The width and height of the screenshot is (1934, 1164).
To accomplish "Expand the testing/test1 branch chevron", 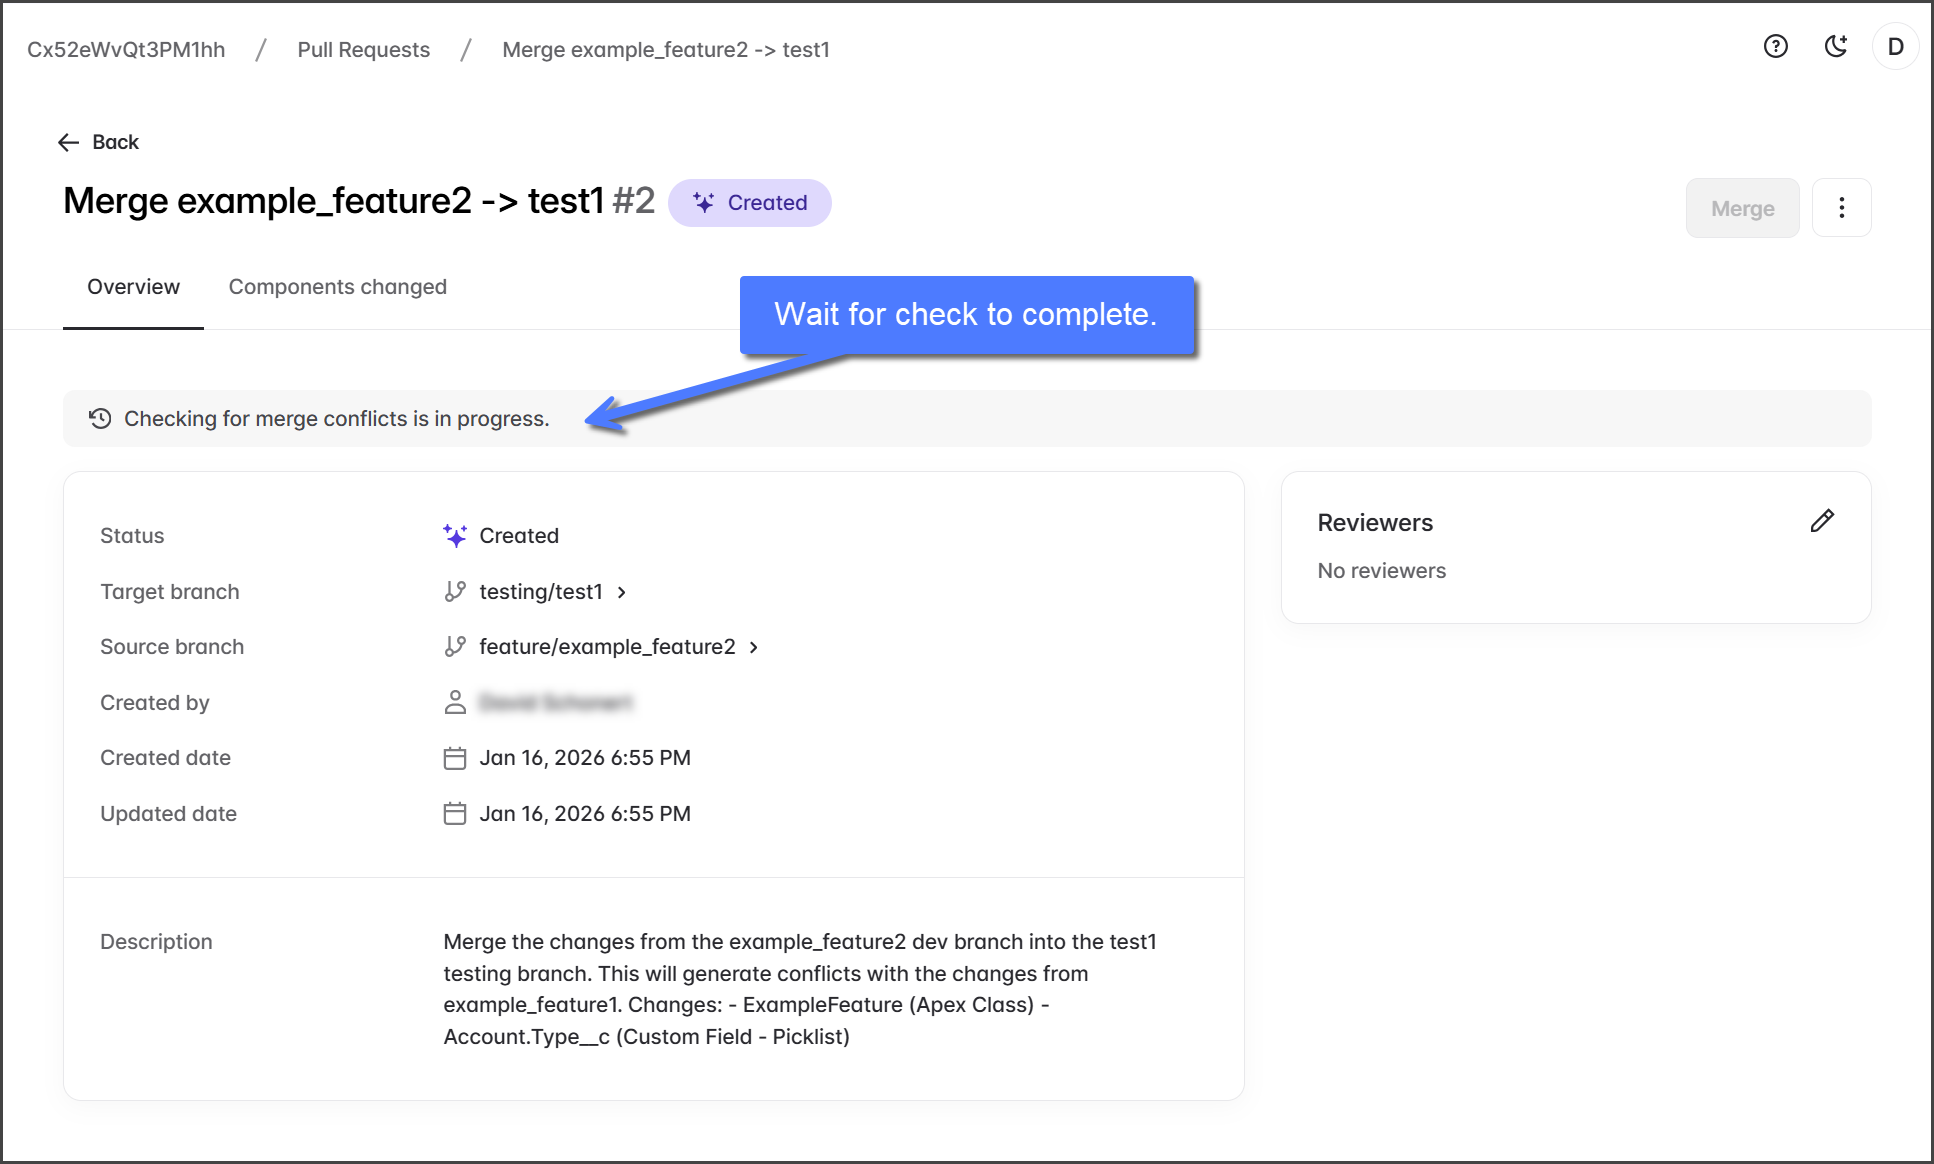I will point(621,592).
